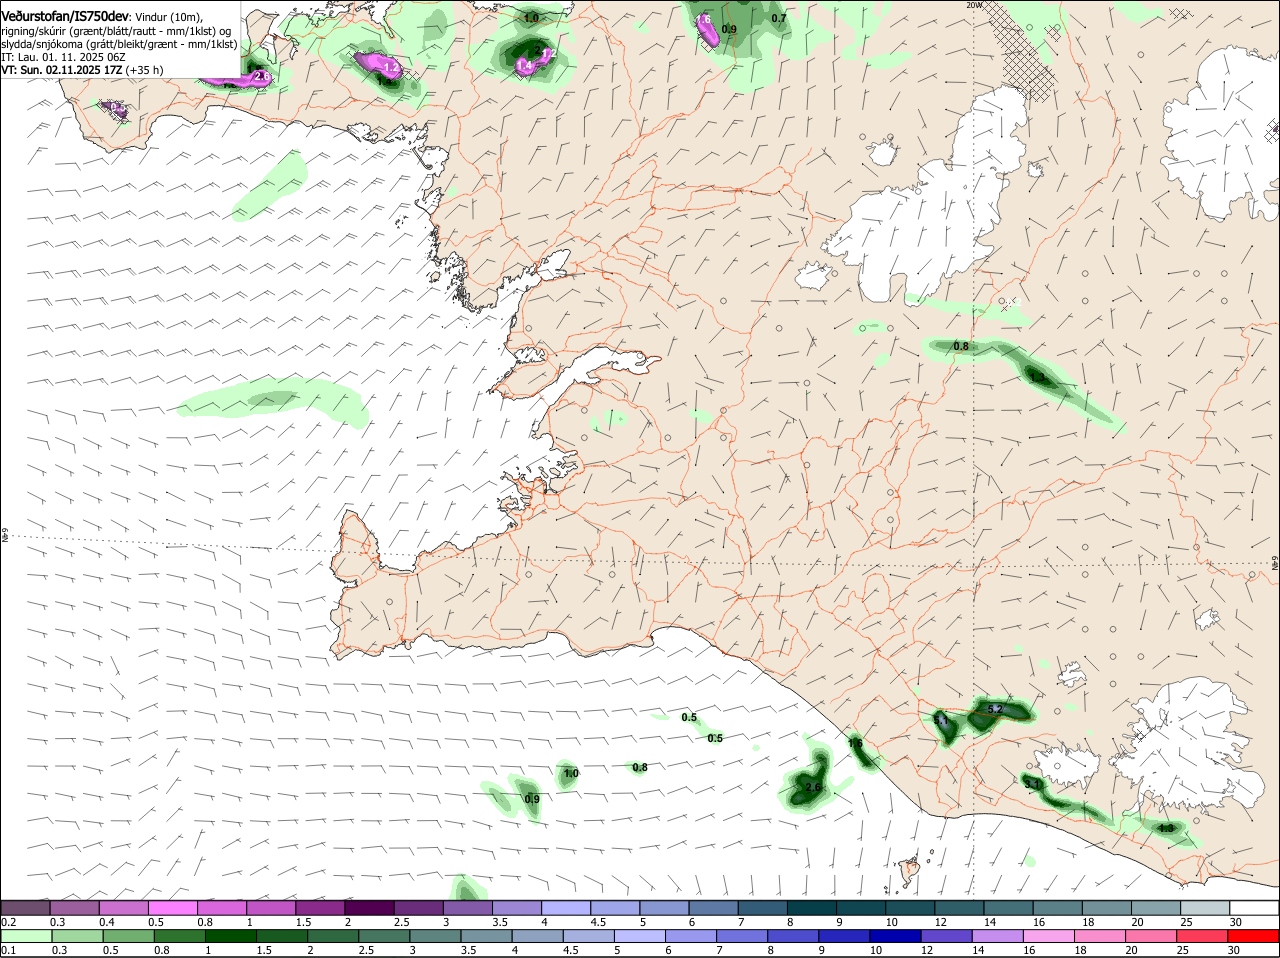Image resolution: width=1280 pixels, height=958 pixels.
Task: Click the upper legend swatch between 9 and 10
Action: coord(859,907)
